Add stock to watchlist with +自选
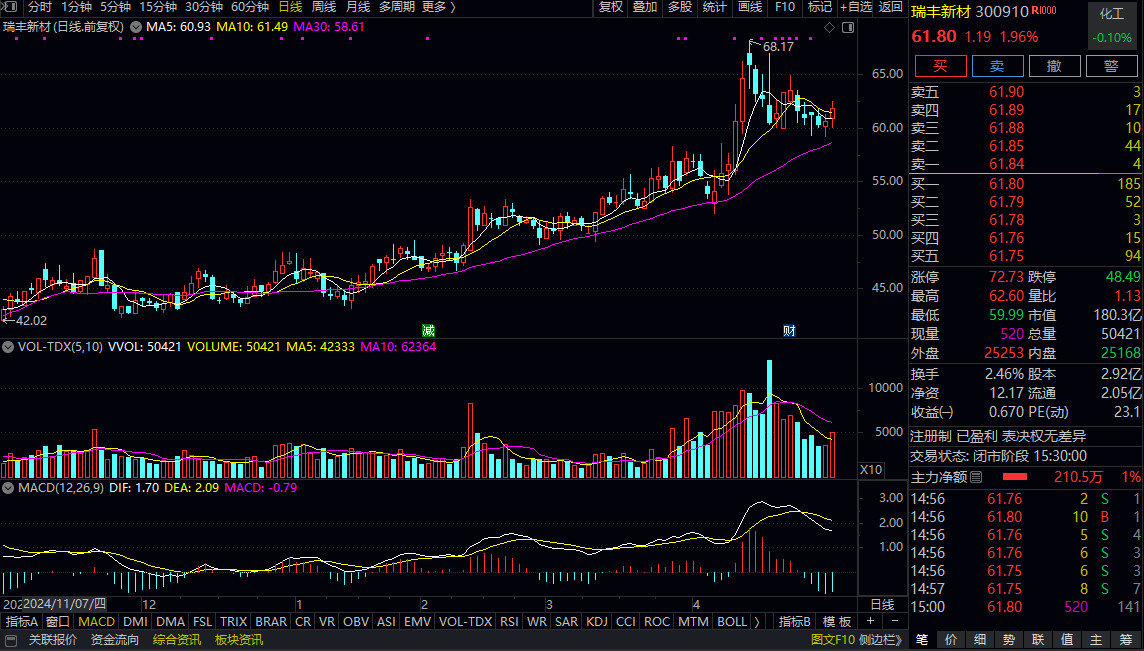 (856, 7)
